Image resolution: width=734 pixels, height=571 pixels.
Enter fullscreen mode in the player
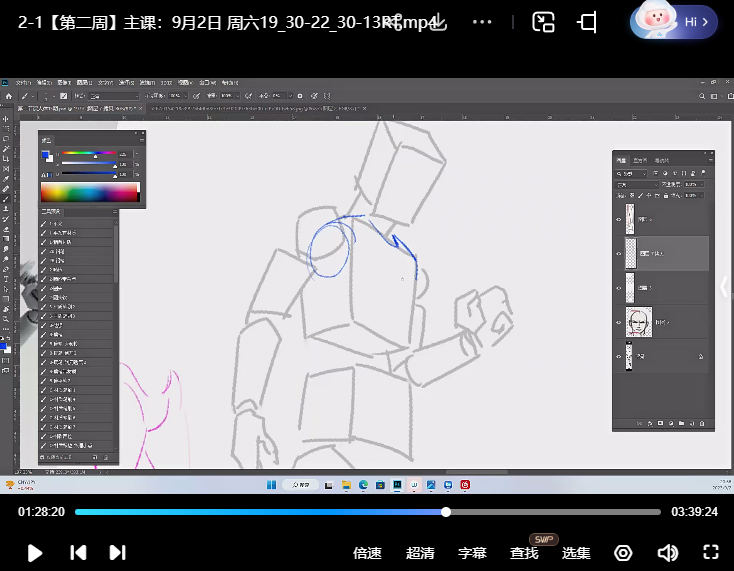[711, 552]
